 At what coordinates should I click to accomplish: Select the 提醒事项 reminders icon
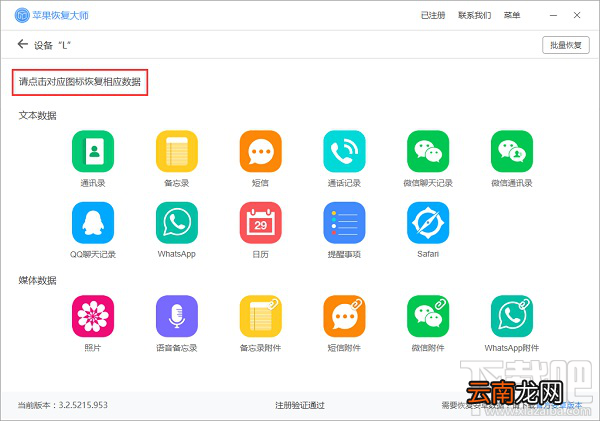(344, 223)
